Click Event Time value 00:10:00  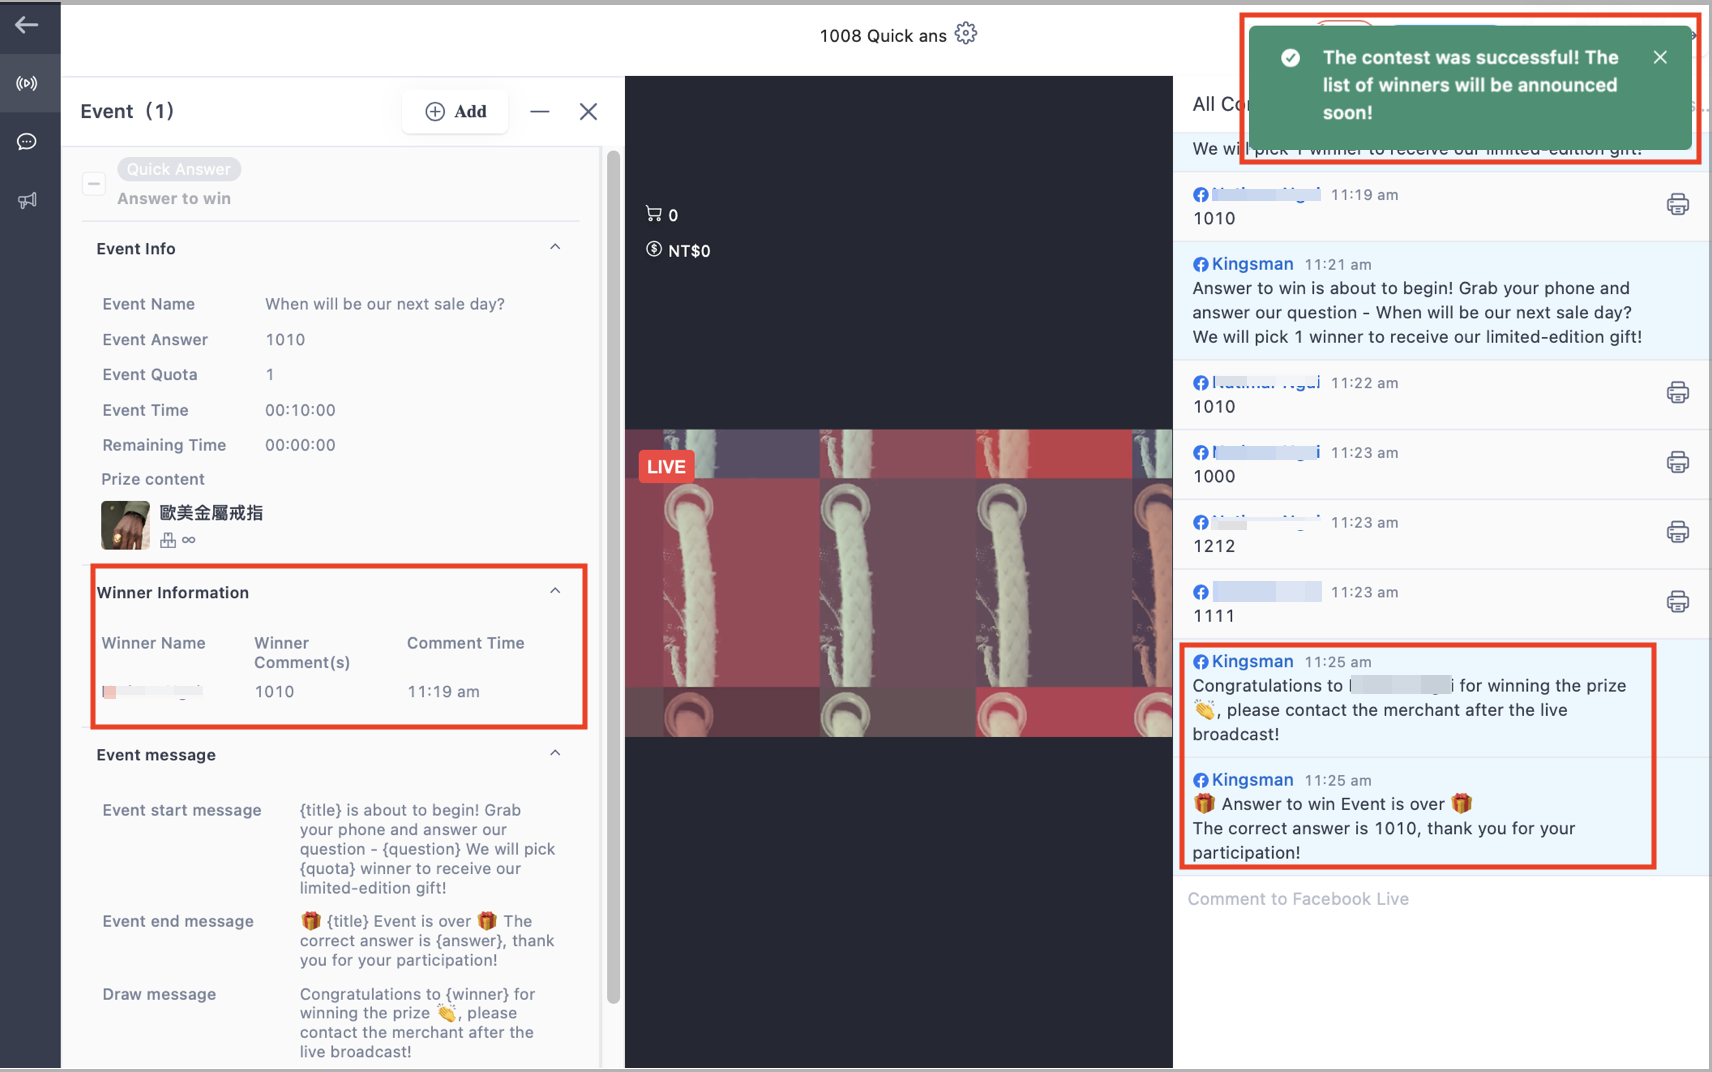(300, 410)
